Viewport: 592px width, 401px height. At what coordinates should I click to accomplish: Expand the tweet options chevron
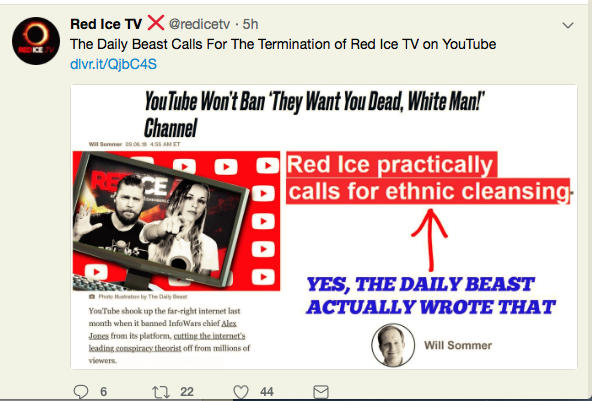coord(568,25)
